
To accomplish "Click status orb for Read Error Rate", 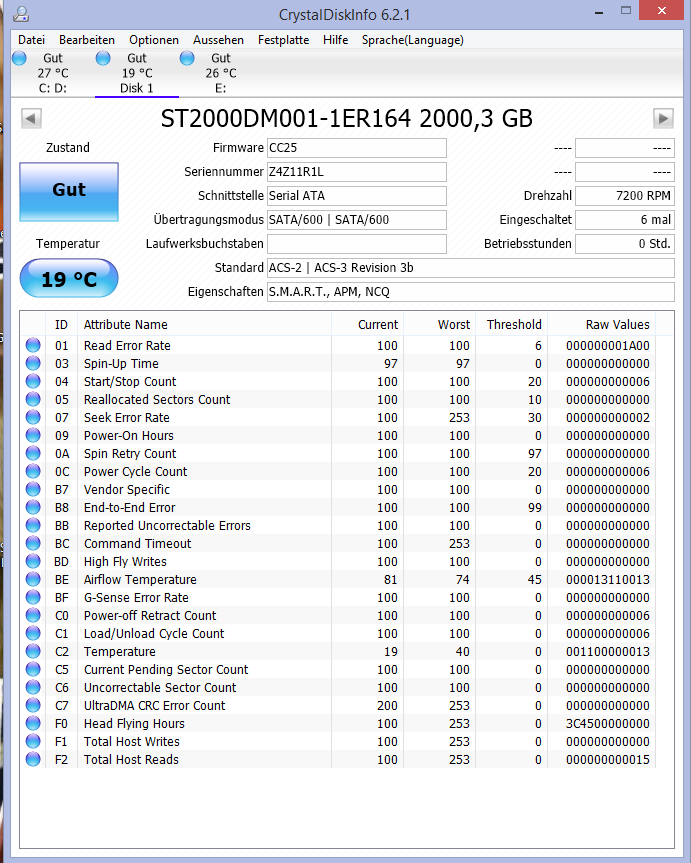I will (33, 345).
